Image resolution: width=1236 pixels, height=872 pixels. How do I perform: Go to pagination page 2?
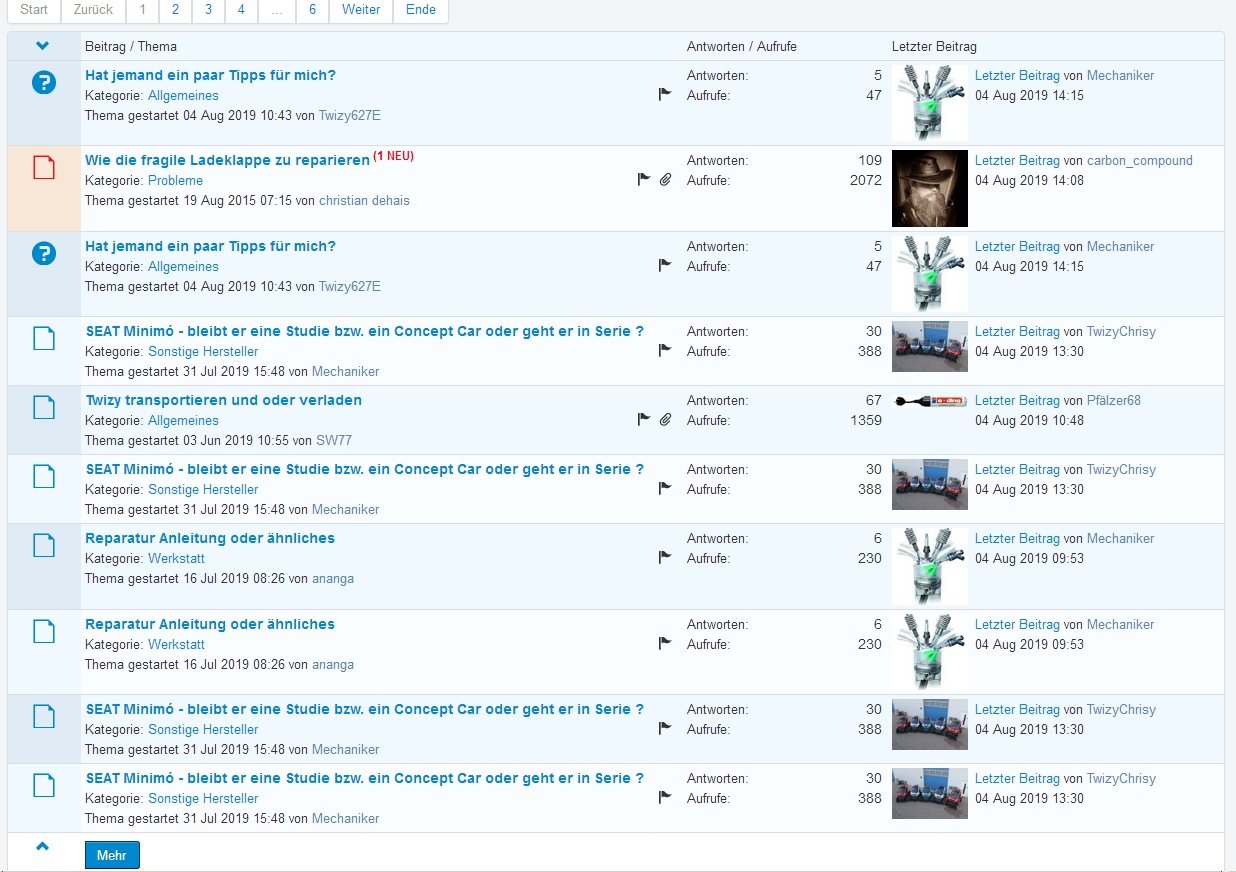click(x=175, y=10)
